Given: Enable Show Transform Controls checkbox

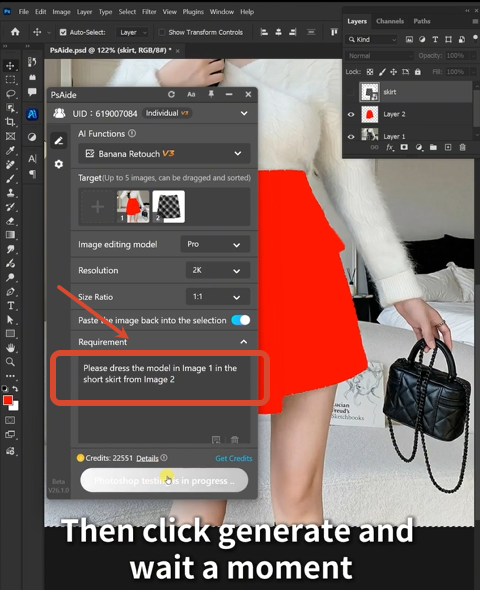Looking at the screenshot, I should point(162,32).
